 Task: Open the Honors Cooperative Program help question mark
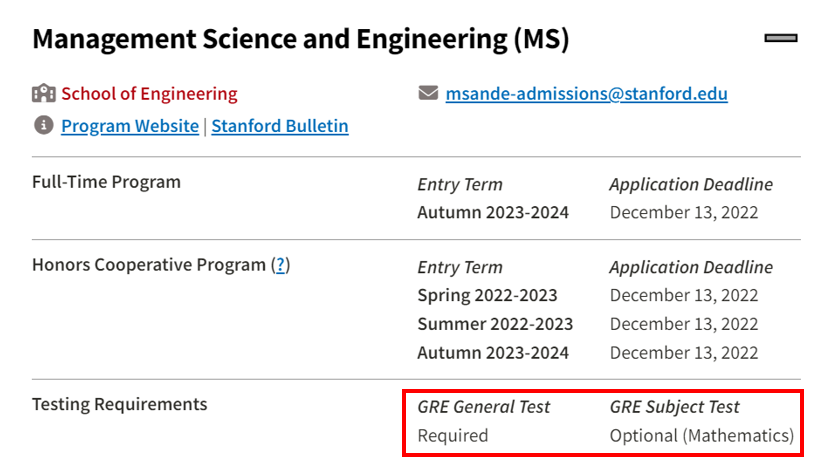(x=281, y=265)
